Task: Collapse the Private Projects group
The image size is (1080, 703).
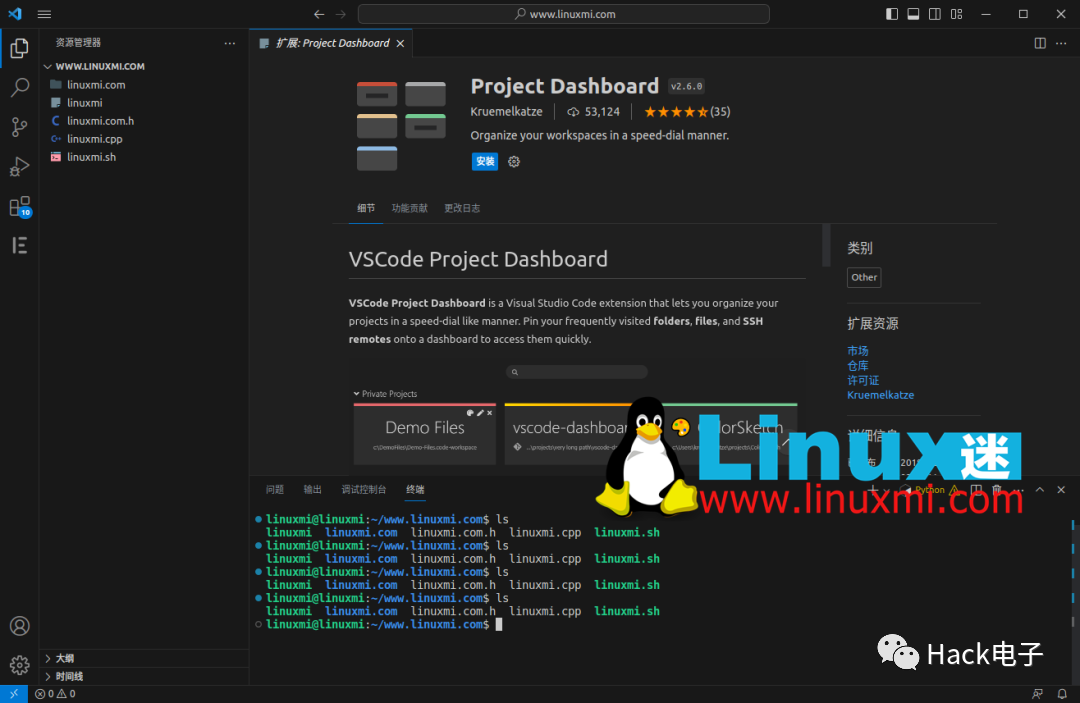Action: click(x=386, y=394)
